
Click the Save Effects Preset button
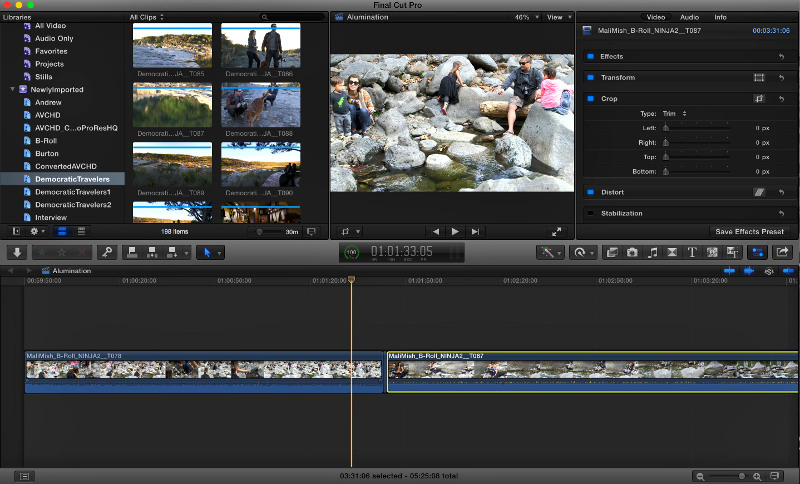point(752,231)
